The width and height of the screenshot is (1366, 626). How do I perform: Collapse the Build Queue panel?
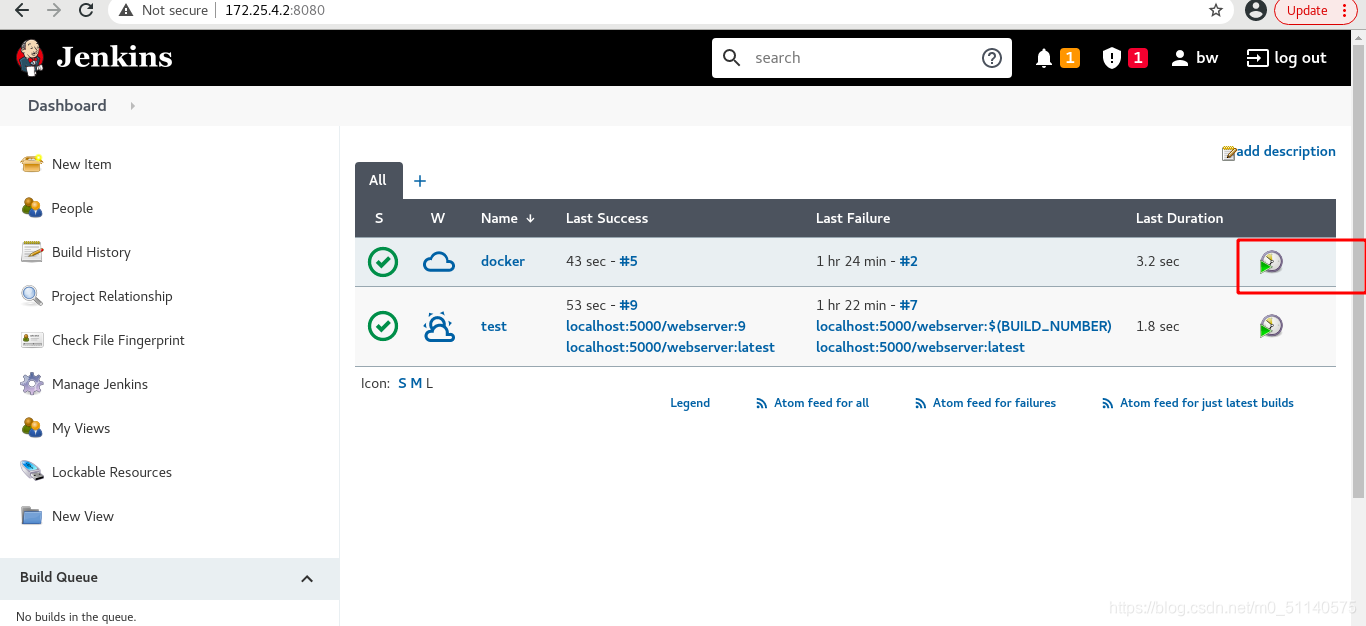(x=307, y=578)
